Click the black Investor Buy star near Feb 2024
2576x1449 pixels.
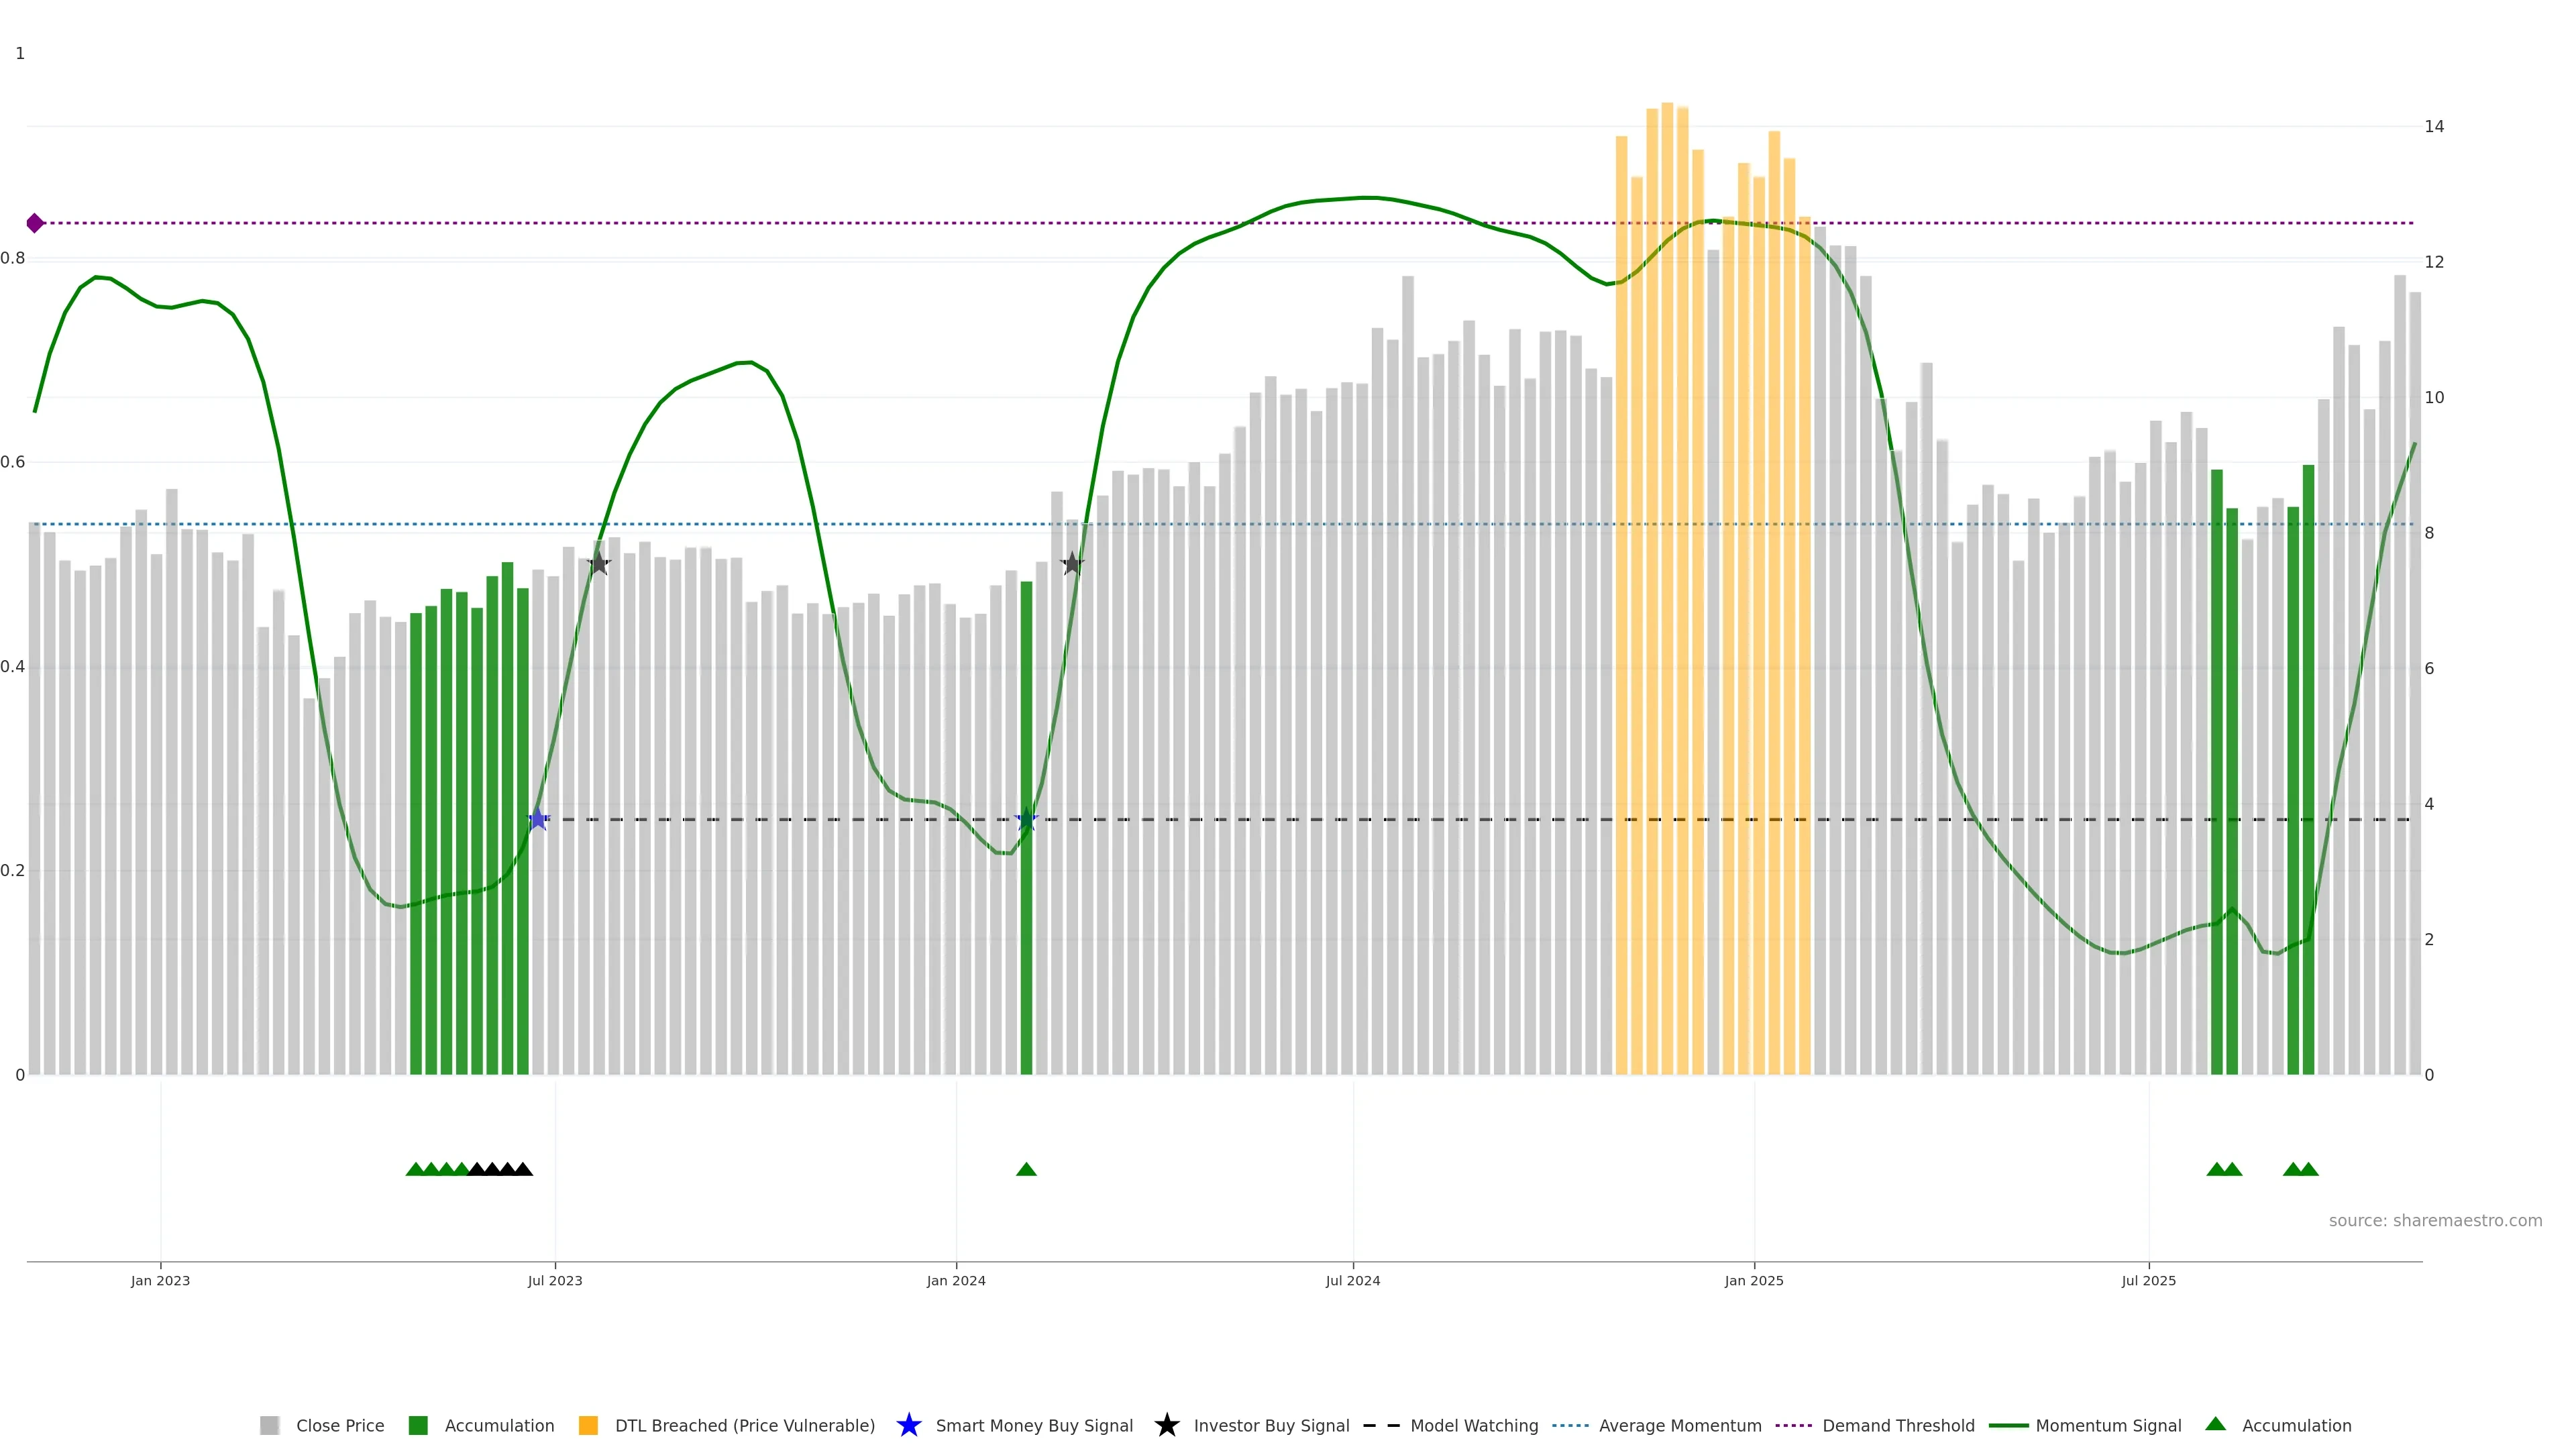(1071, 564)
